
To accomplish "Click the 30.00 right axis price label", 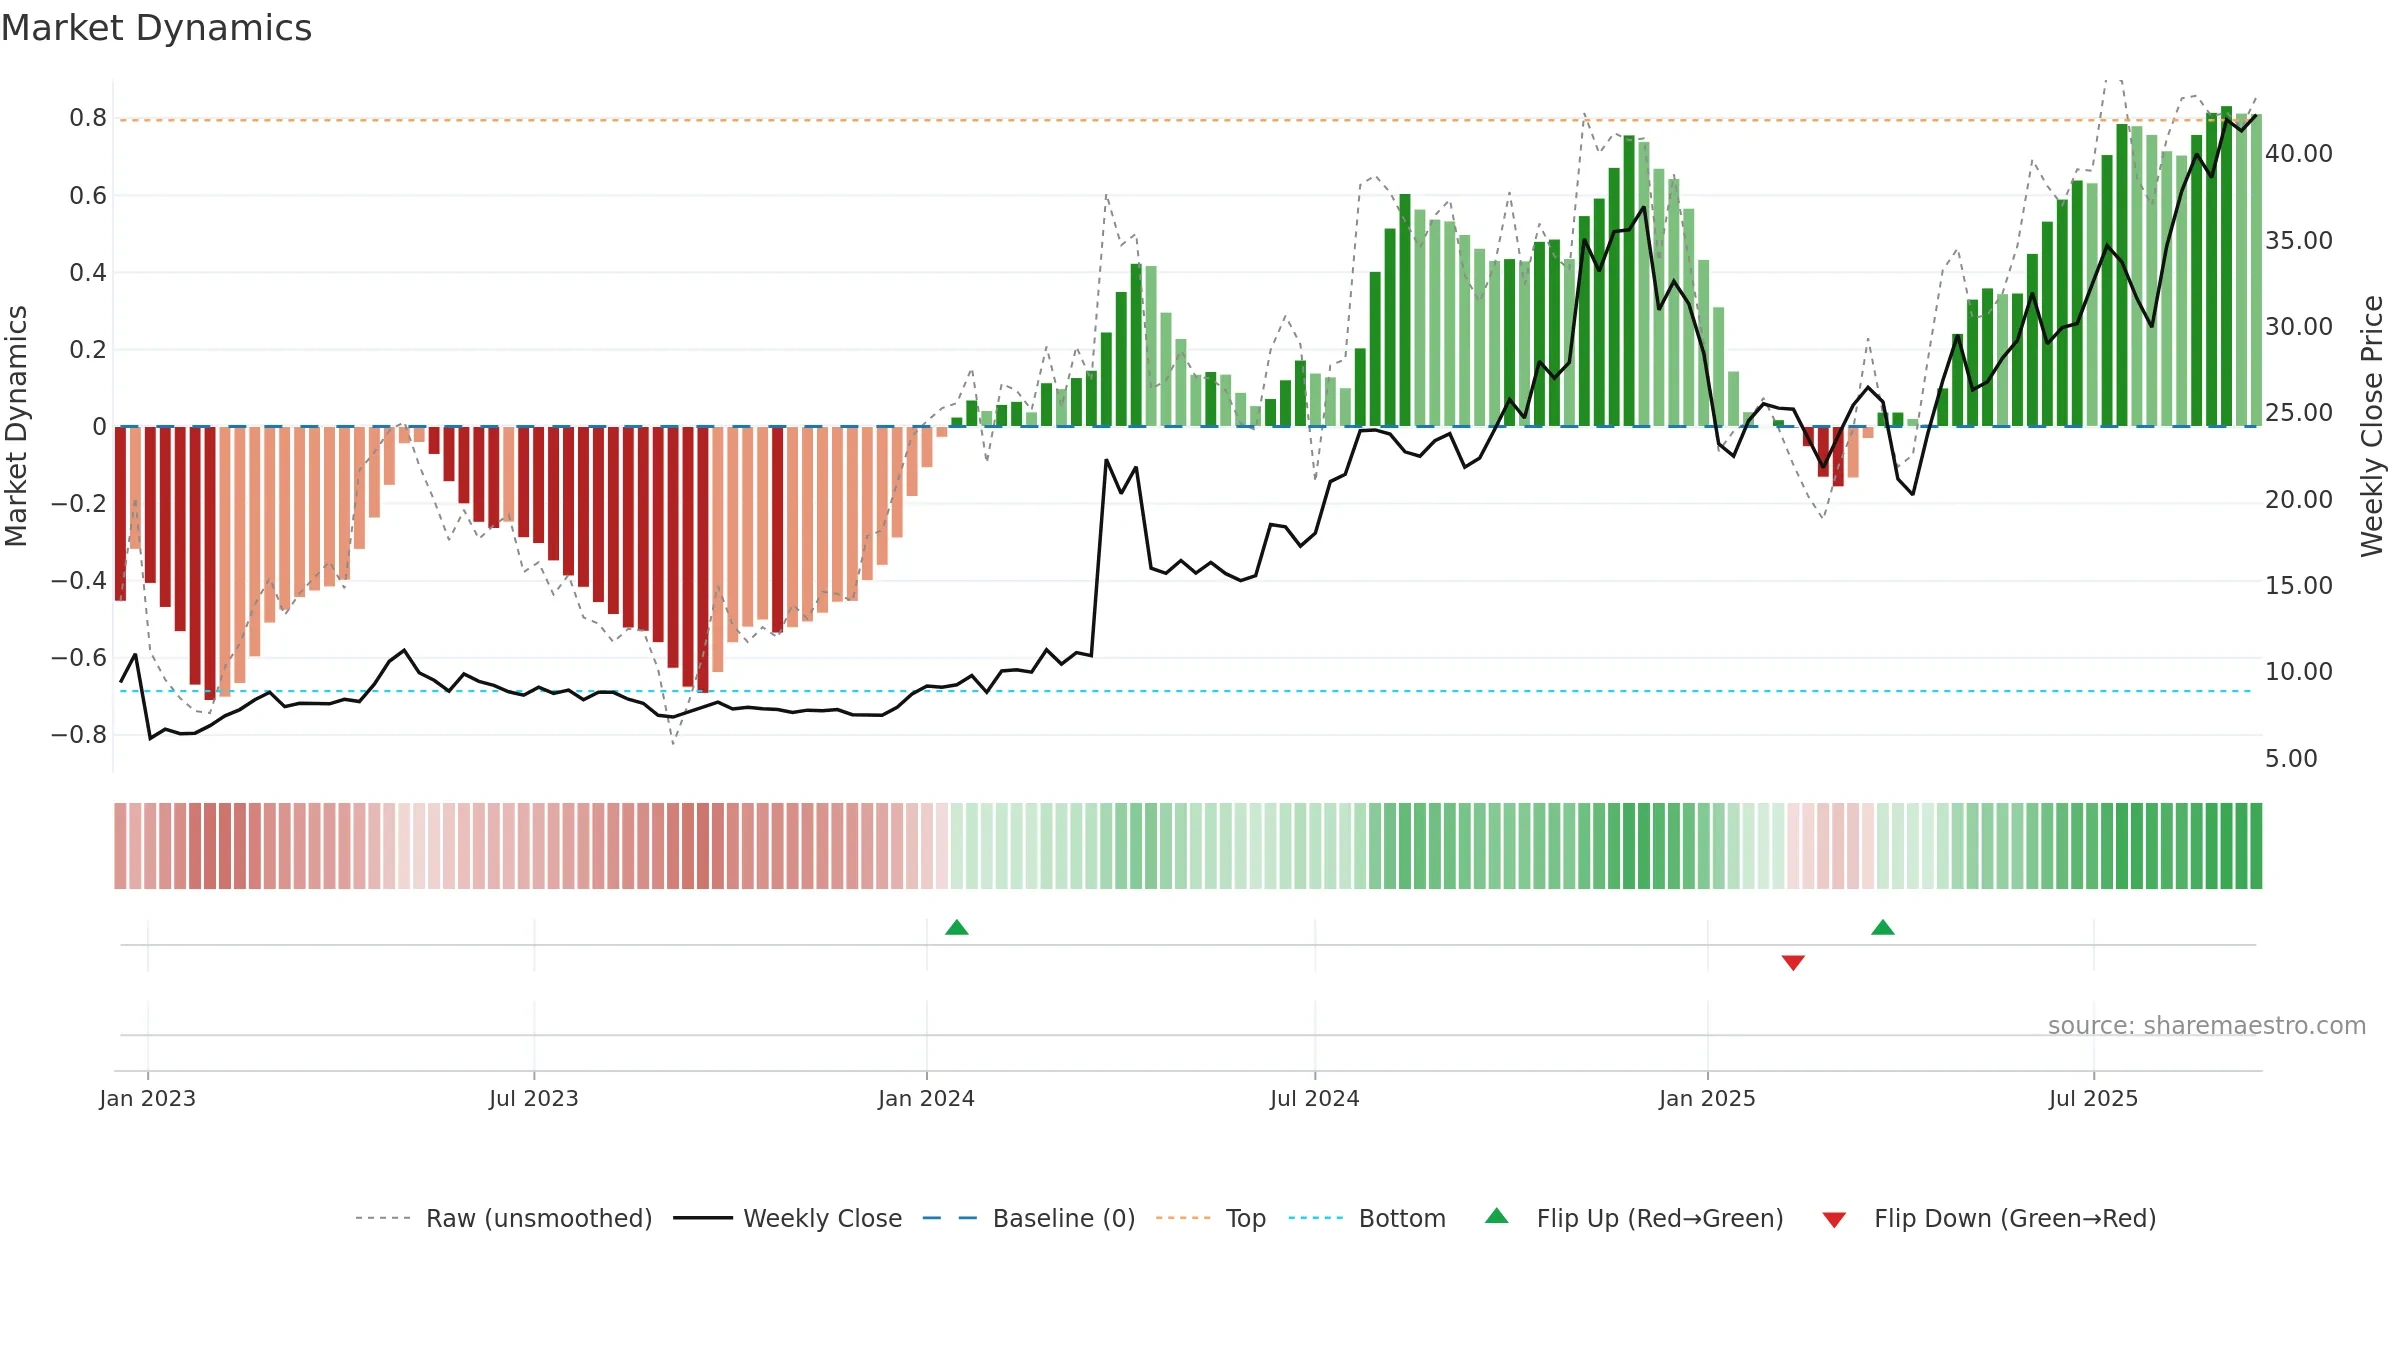I will 2299,326.
